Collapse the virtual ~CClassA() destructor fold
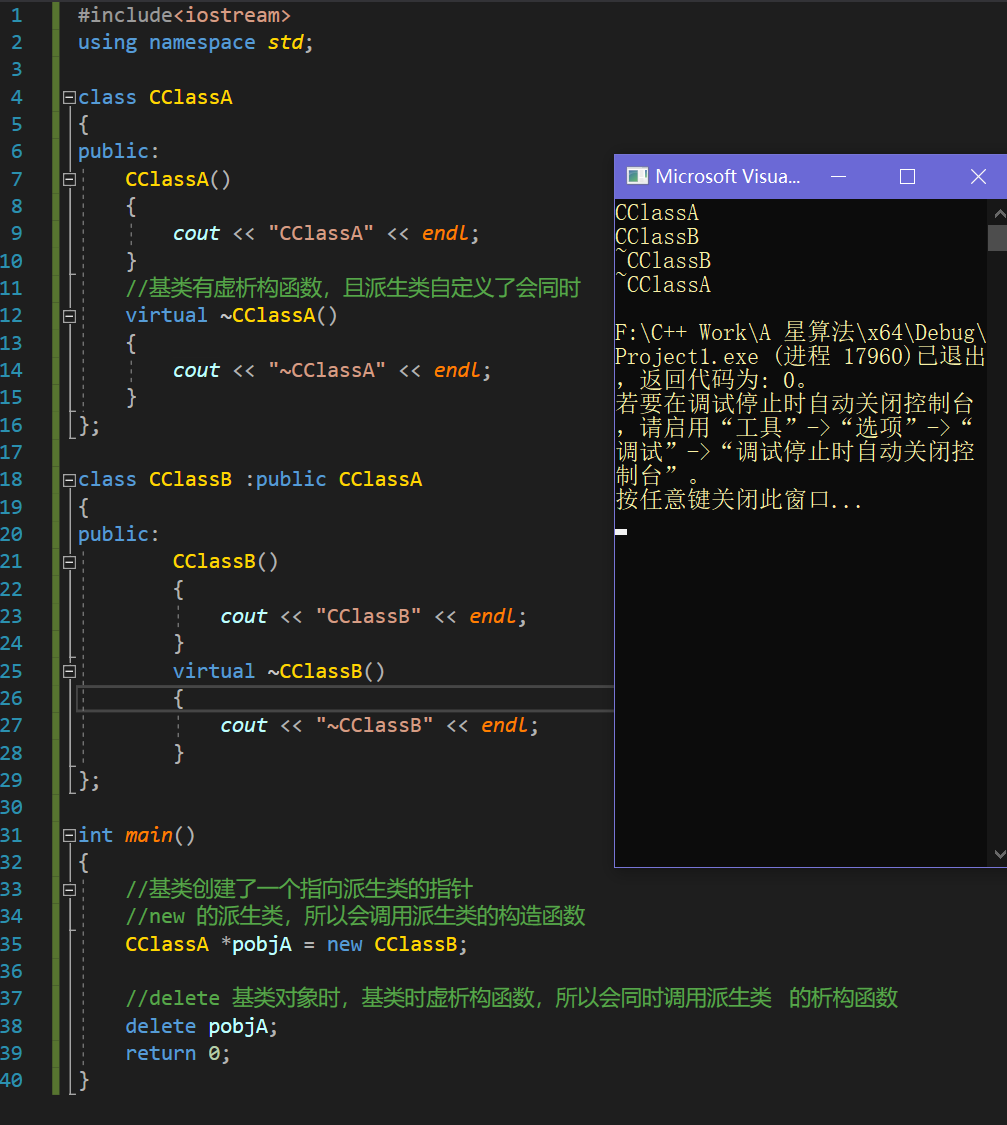Screen dimensions: 1007x1125 (x=70, y=316)
